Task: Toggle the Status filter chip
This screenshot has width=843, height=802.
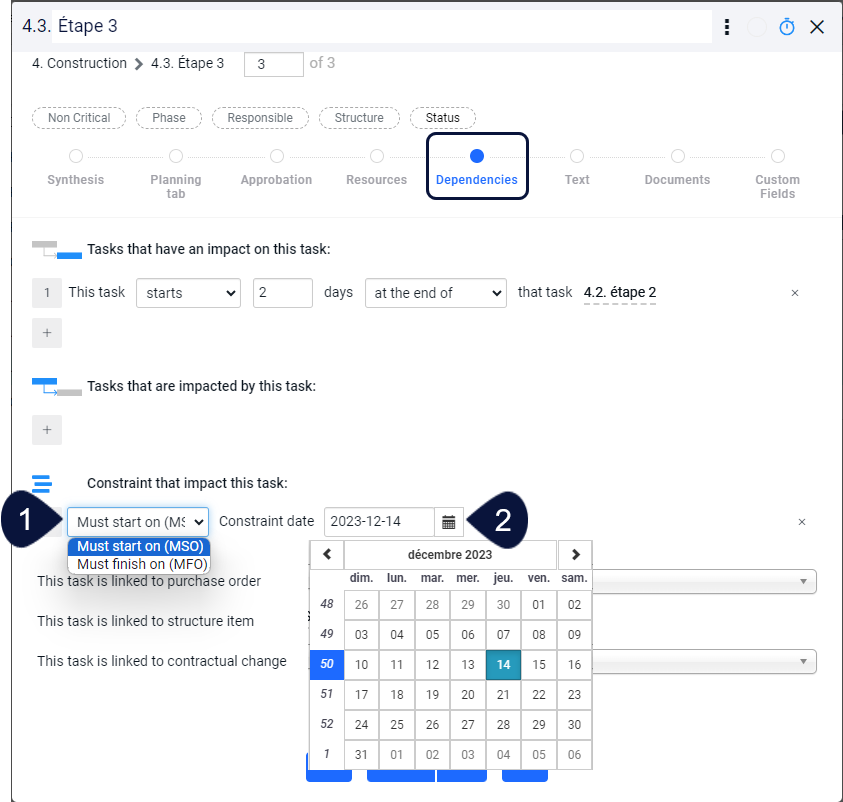Action: click(442, 118)
